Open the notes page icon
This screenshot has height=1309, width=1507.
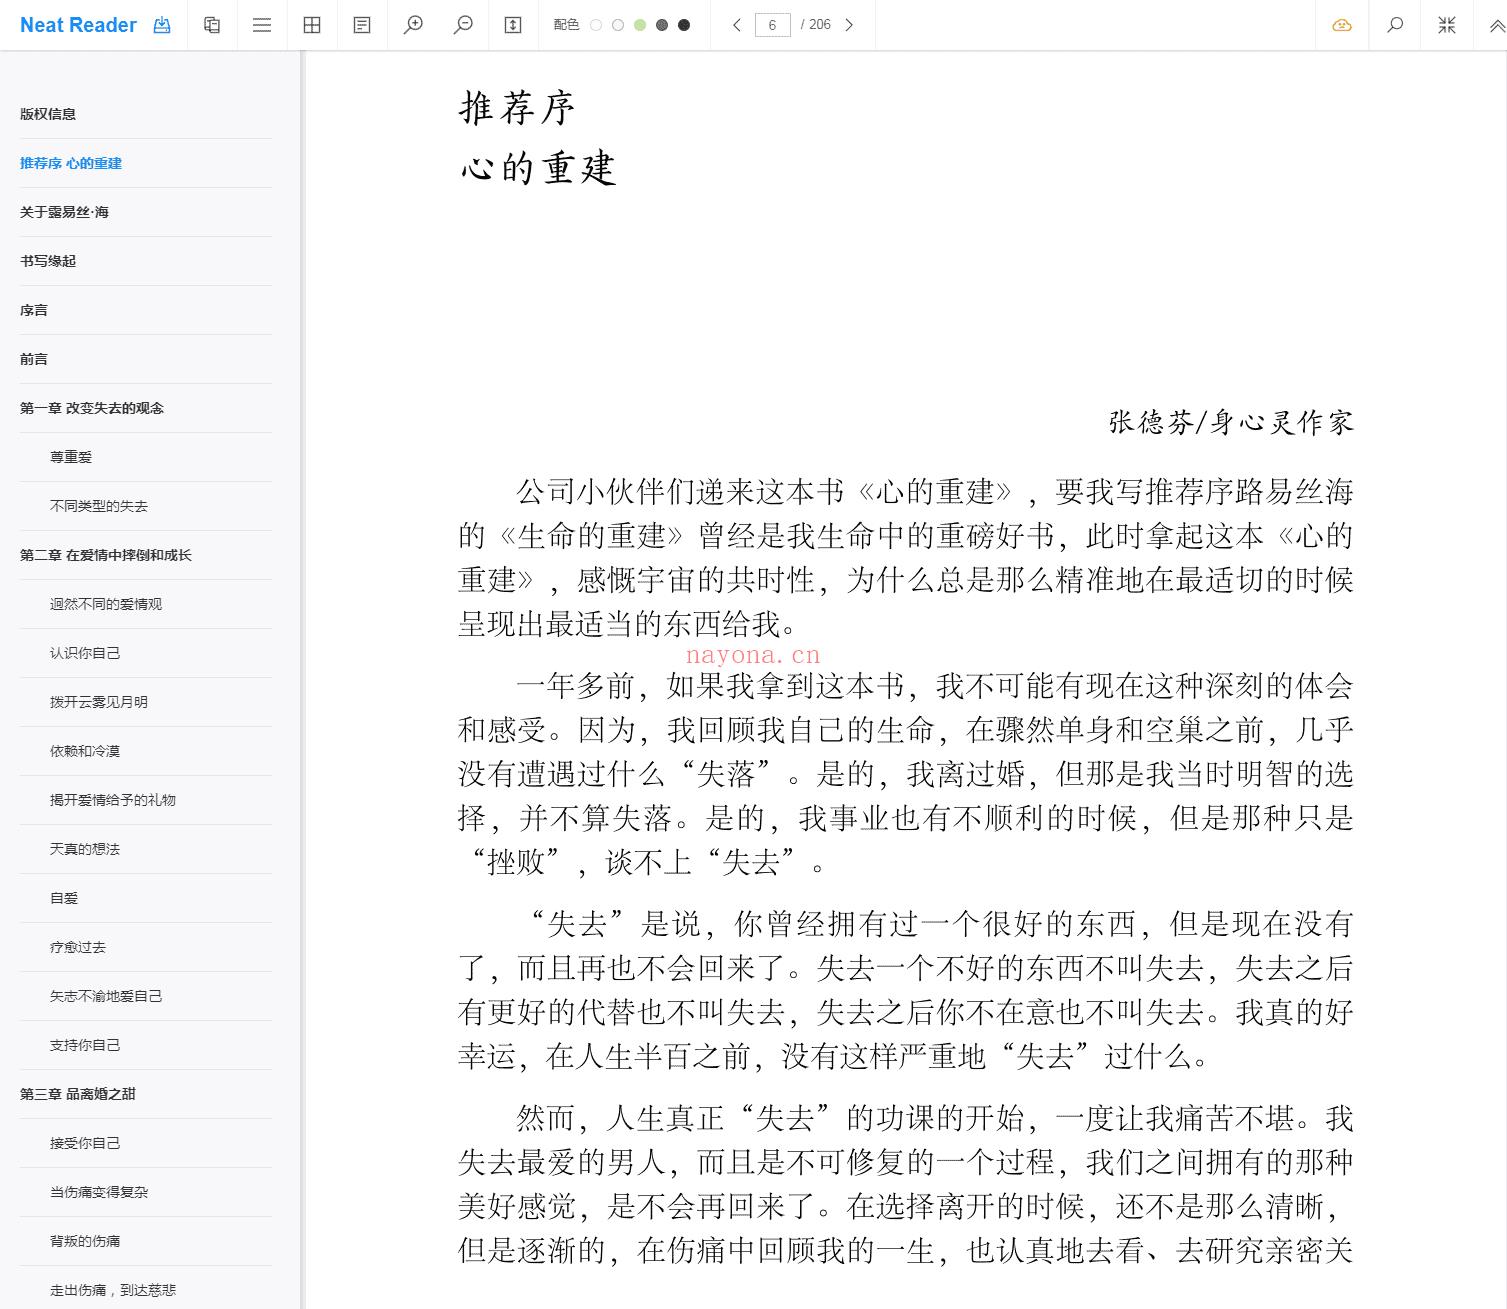click(x=362, y=25)
